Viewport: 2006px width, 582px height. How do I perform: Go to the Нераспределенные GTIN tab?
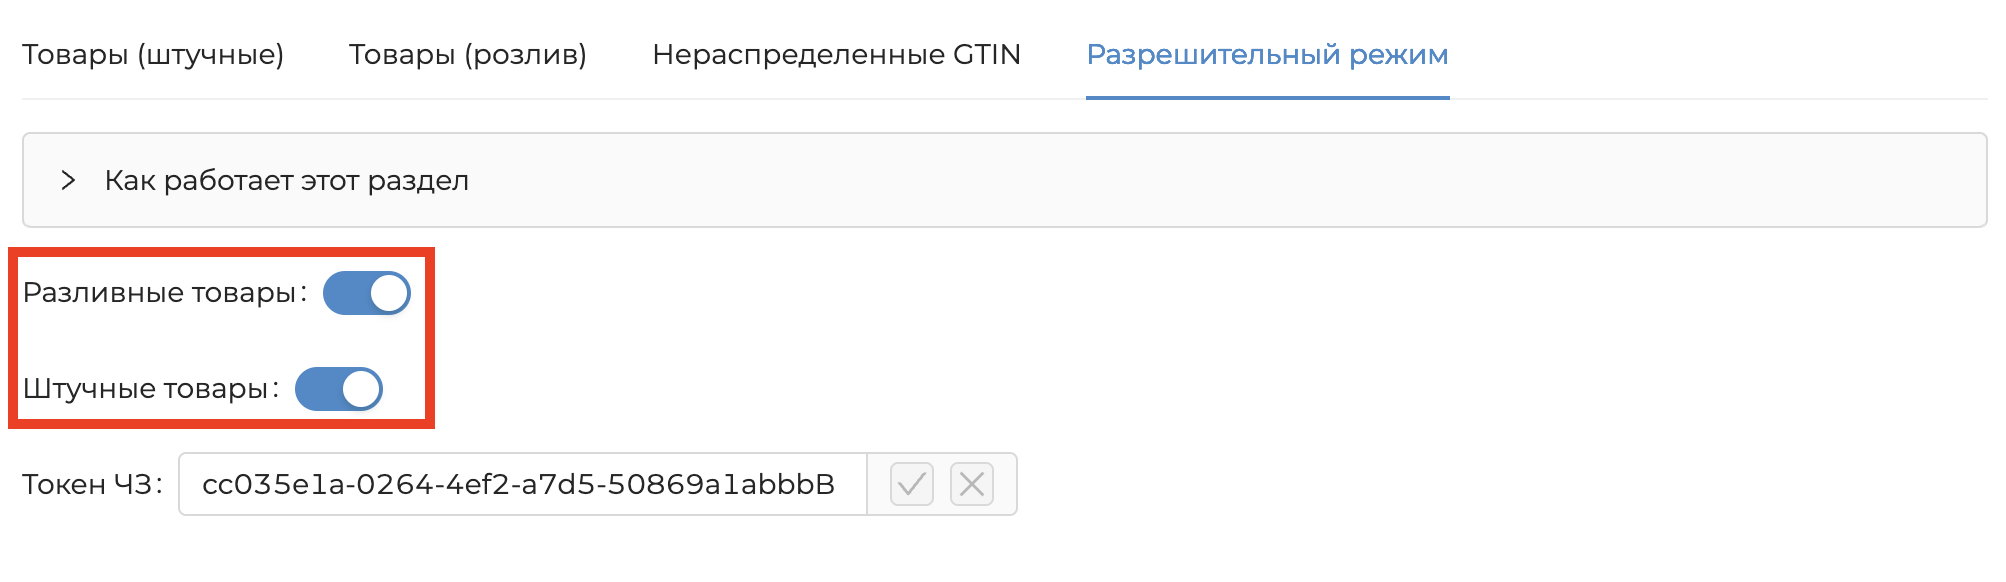(x=836, y=54)
